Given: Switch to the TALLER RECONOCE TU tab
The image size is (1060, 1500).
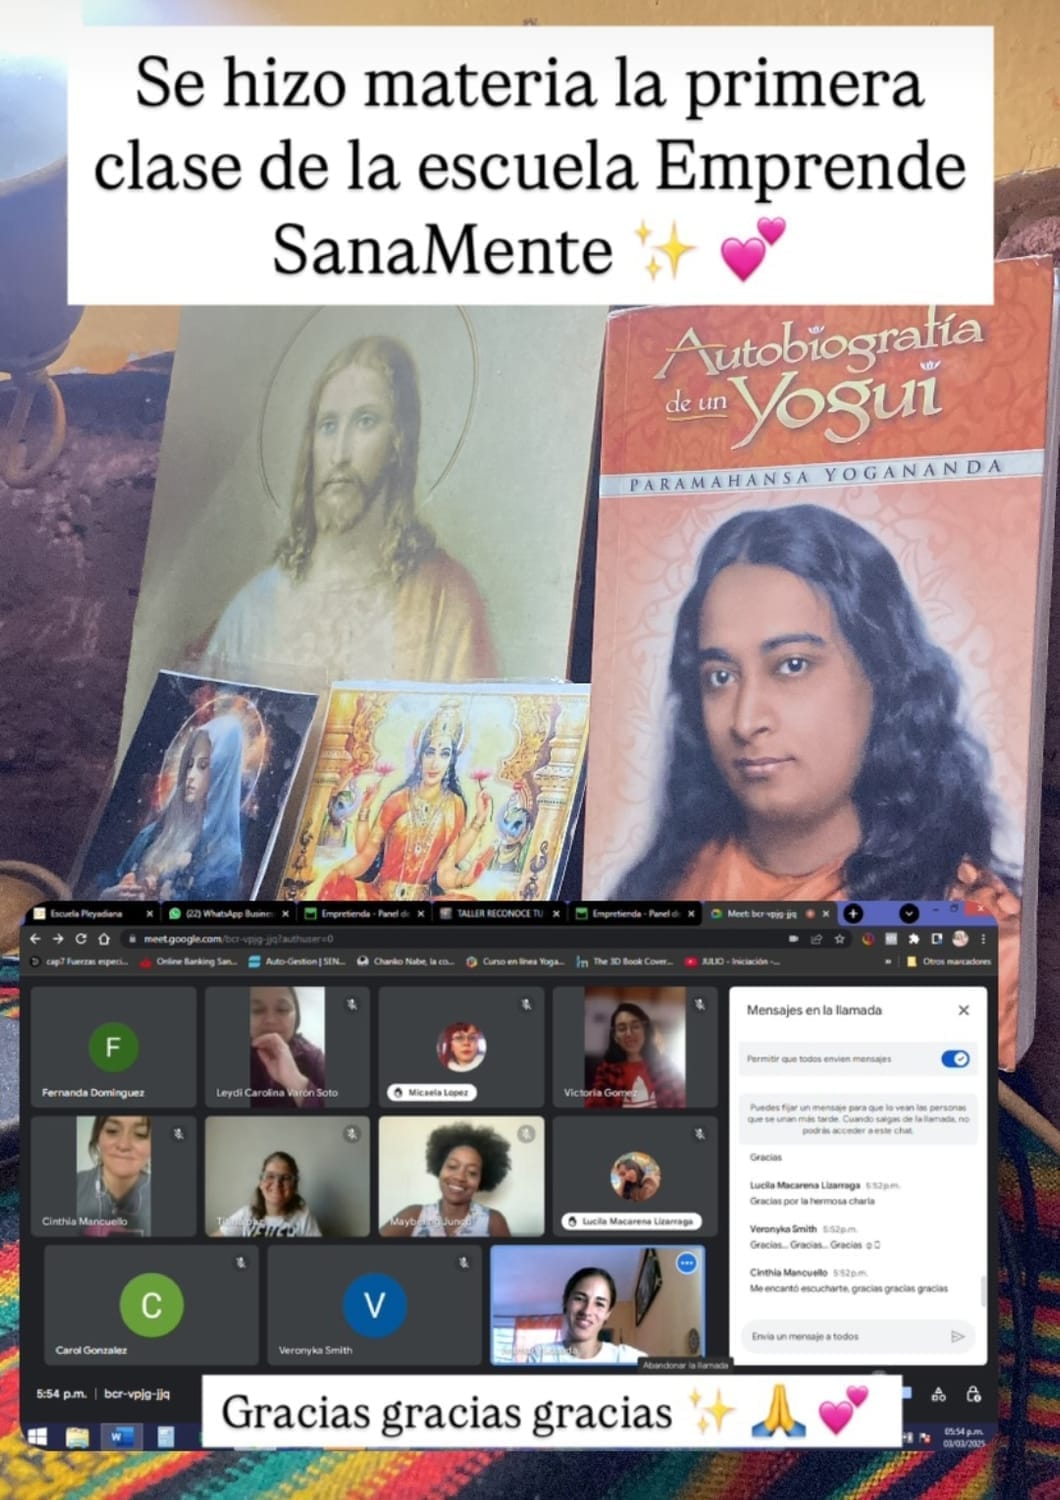Looking at the screenshot, I should point(499,914).
